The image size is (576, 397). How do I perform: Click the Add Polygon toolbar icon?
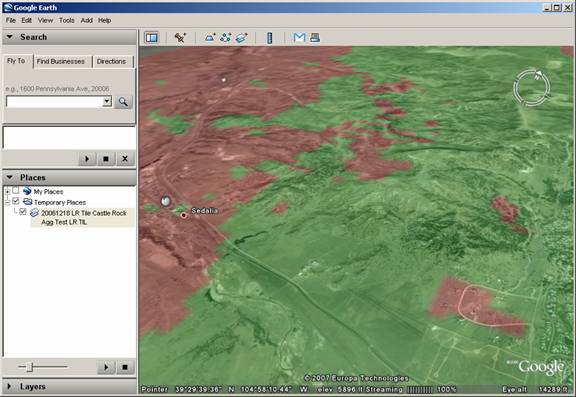210,37
